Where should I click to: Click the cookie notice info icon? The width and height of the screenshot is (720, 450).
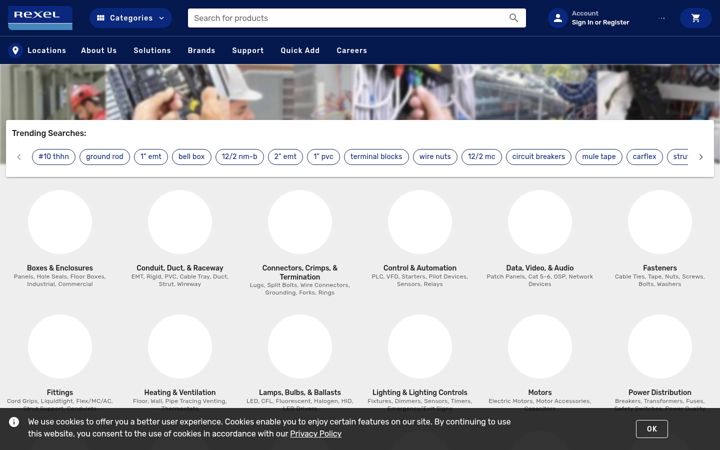point(14,422)
